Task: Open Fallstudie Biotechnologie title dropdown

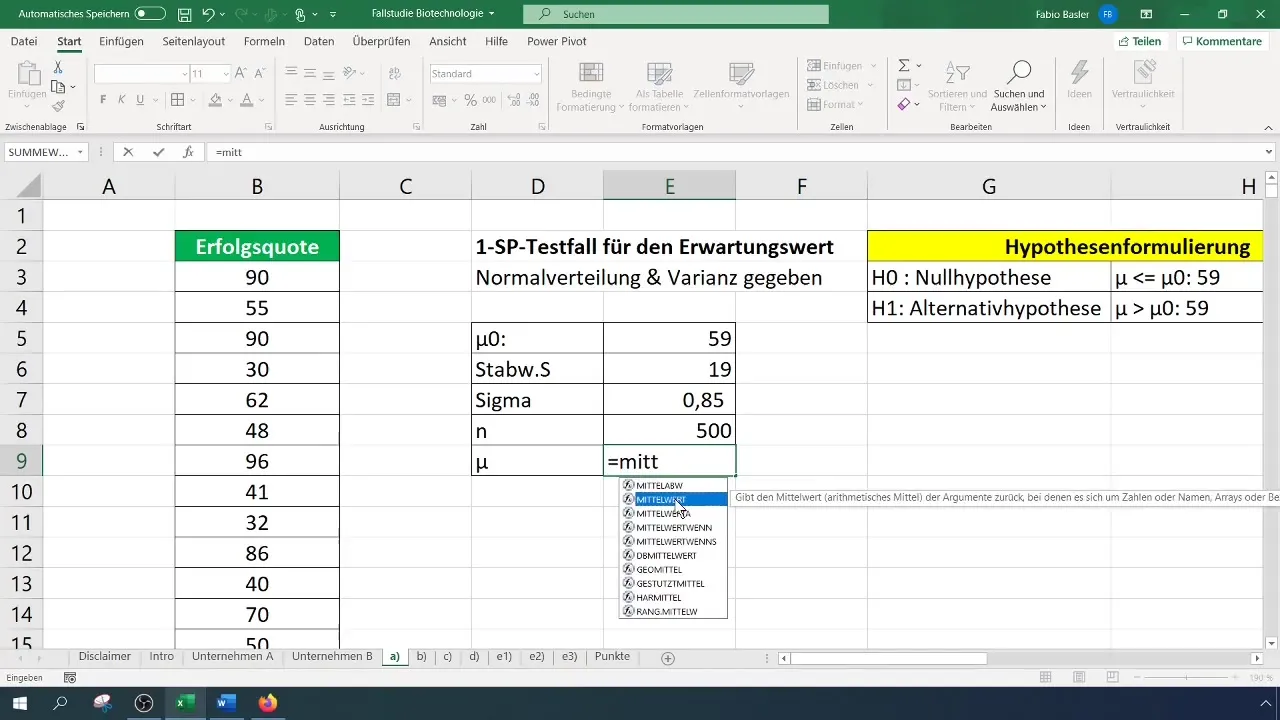Action: [491, 14]
